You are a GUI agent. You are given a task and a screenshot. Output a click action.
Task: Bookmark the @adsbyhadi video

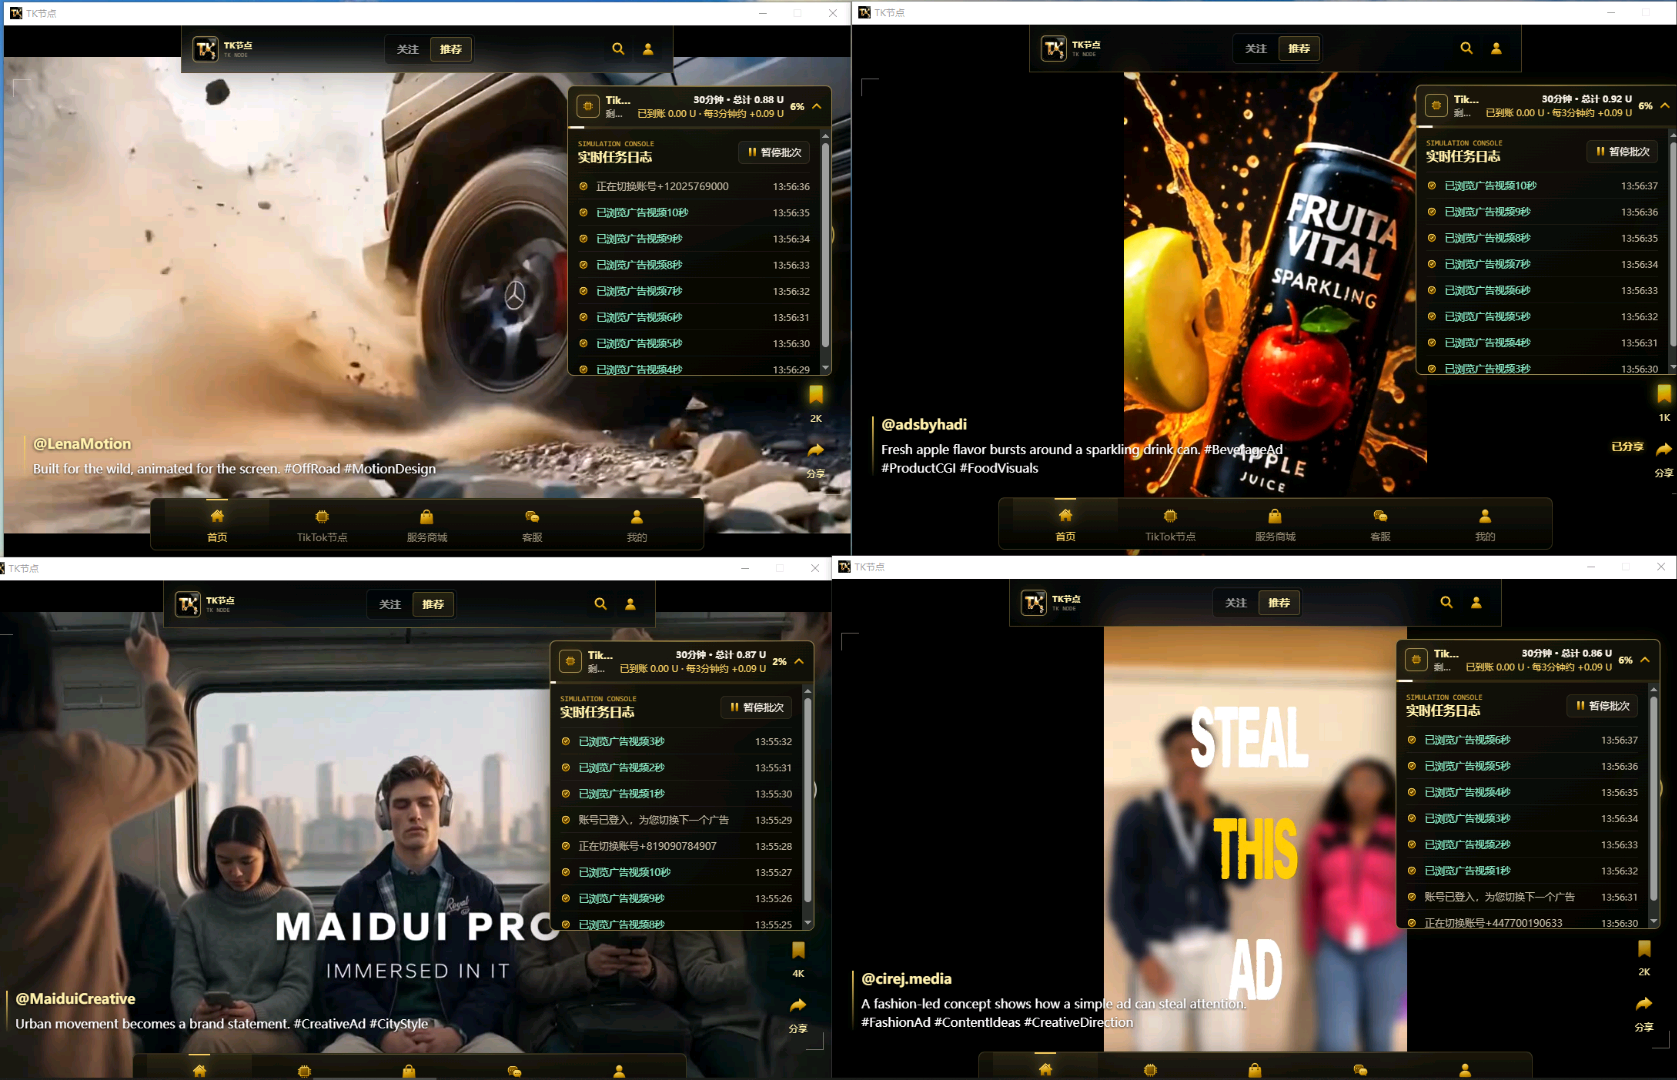pos(1664,394)
